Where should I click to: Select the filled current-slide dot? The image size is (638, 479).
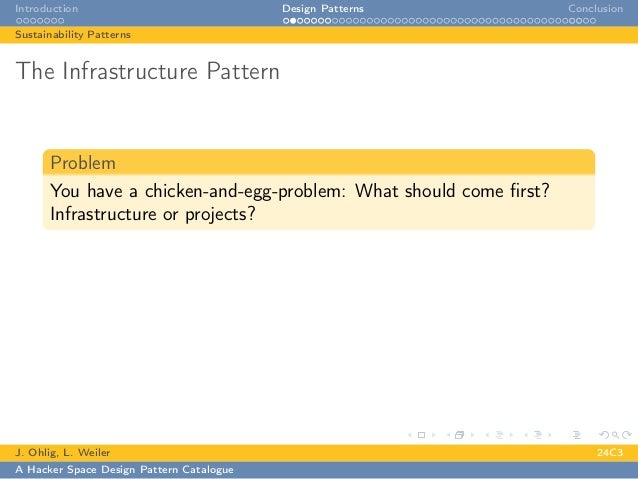(x=293, y=21)
